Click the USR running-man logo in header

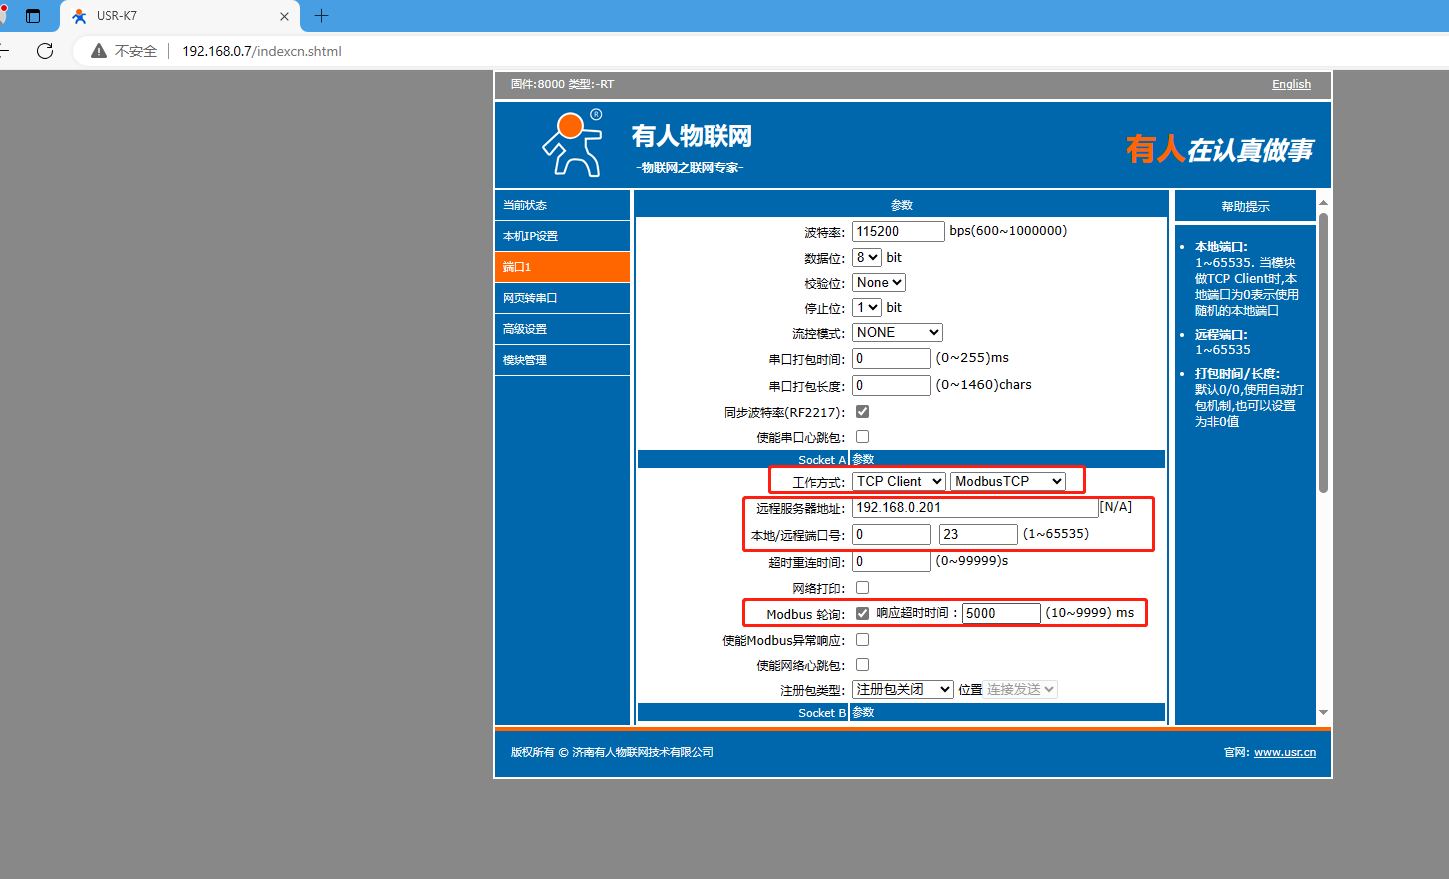point(573,144)
